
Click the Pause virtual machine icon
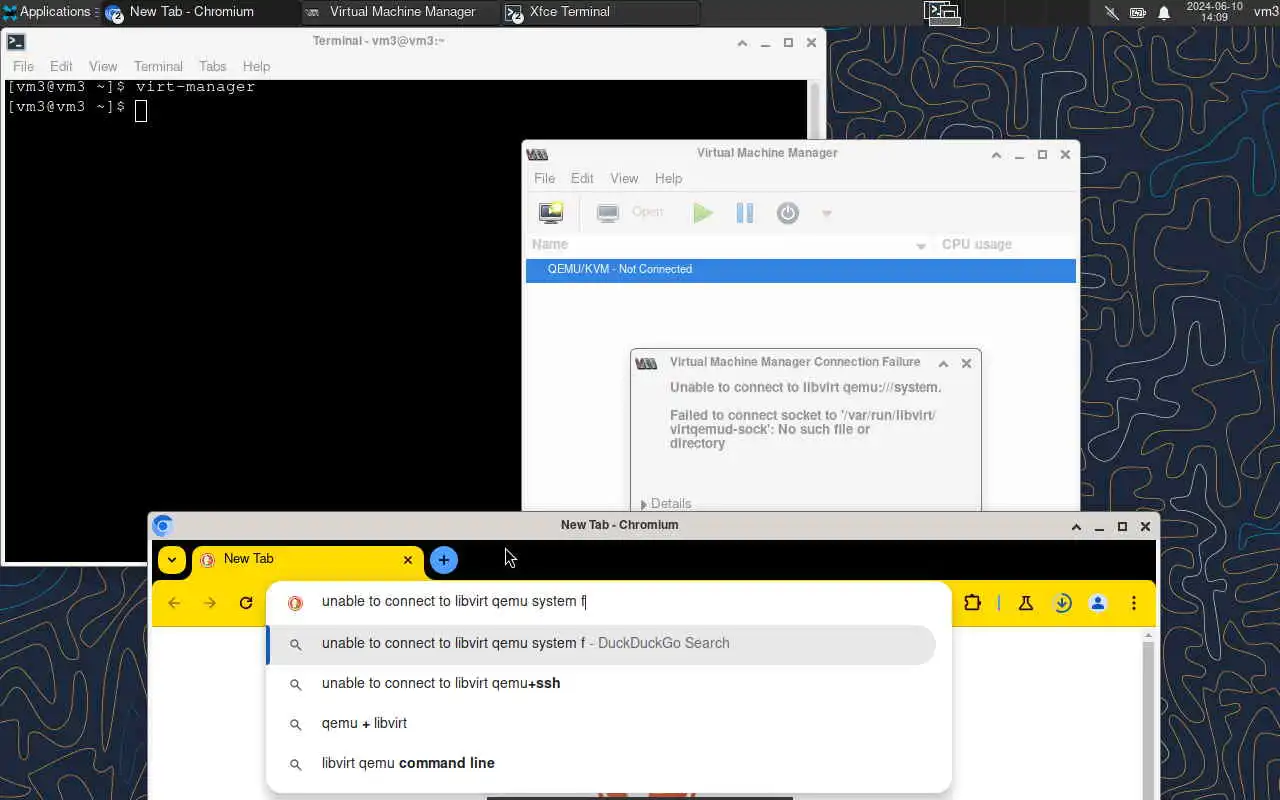coord(745,213)
